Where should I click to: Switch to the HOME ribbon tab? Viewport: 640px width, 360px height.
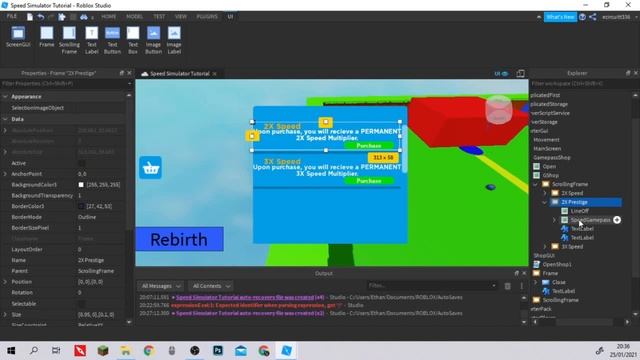pyautogui.click(x=109, y=16)
